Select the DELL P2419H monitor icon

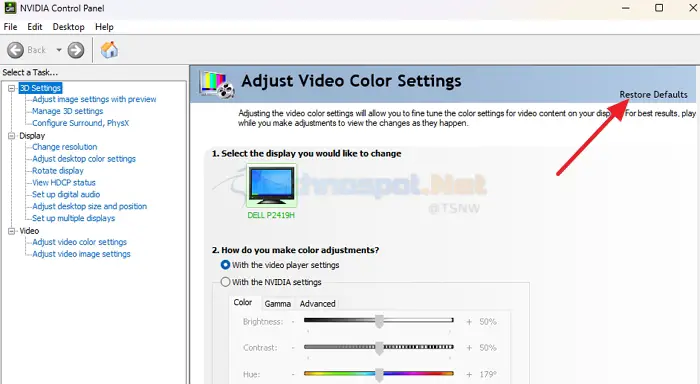click(271, 185)
